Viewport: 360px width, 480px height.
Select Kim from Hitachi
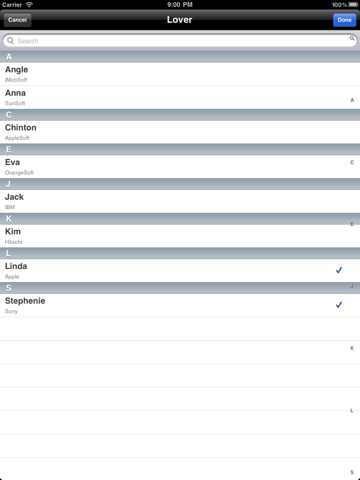click(180, 236)
